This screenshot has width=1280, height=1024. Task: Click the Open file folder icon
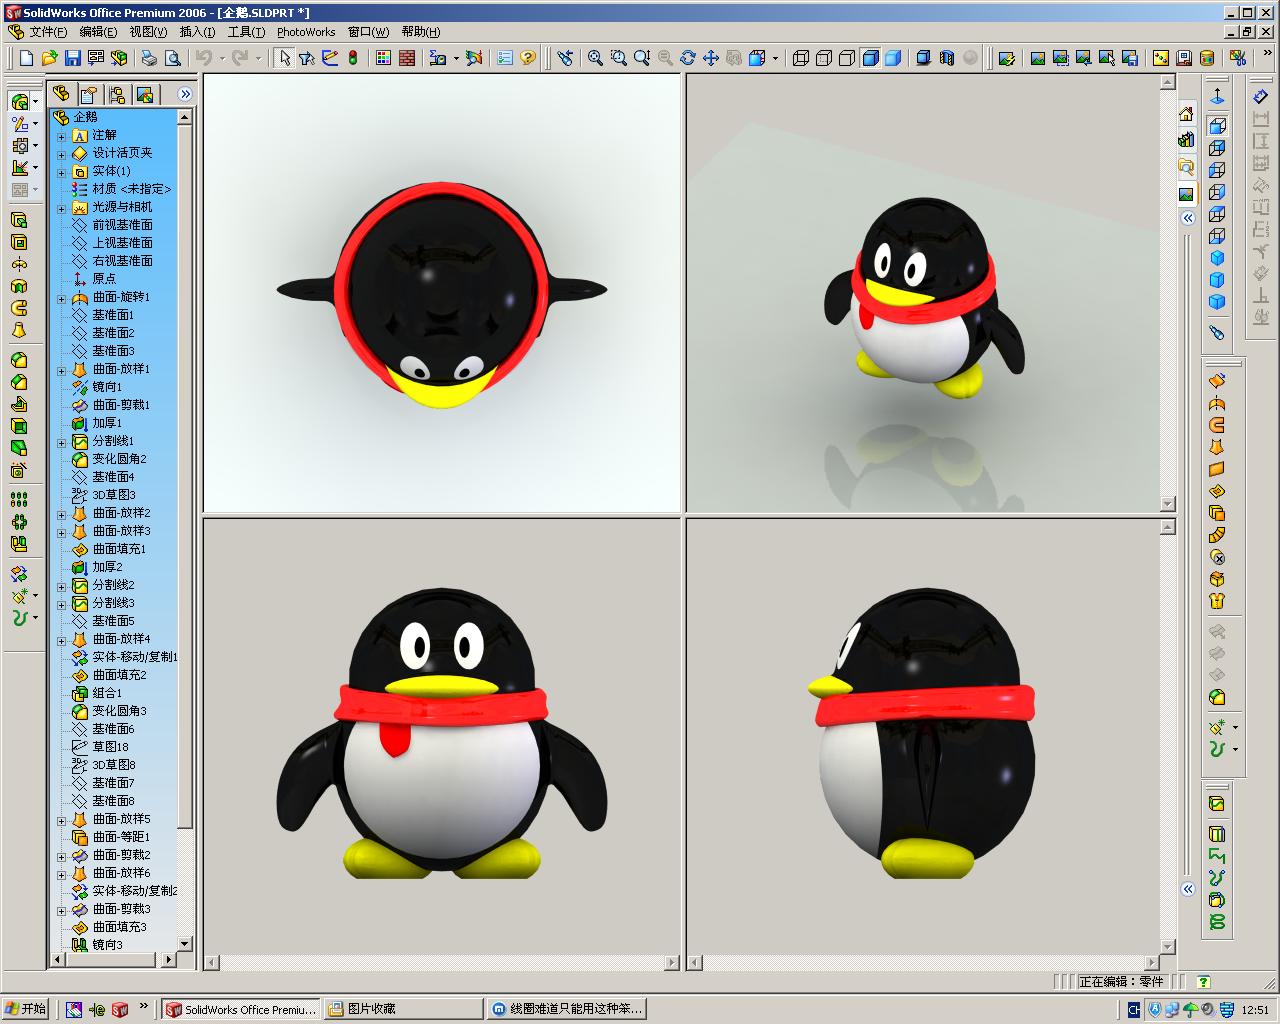50,58
